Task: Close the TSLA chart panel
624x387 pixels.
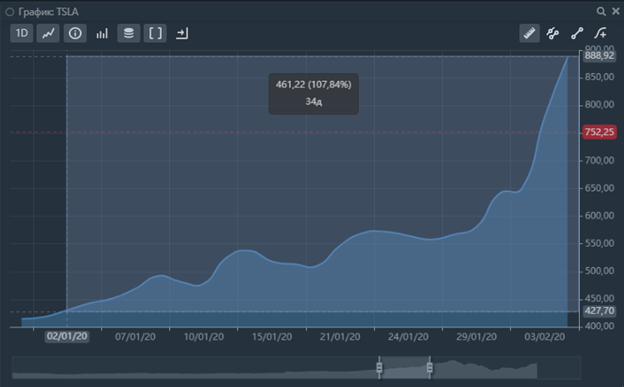Action: [x=616, y=12]
